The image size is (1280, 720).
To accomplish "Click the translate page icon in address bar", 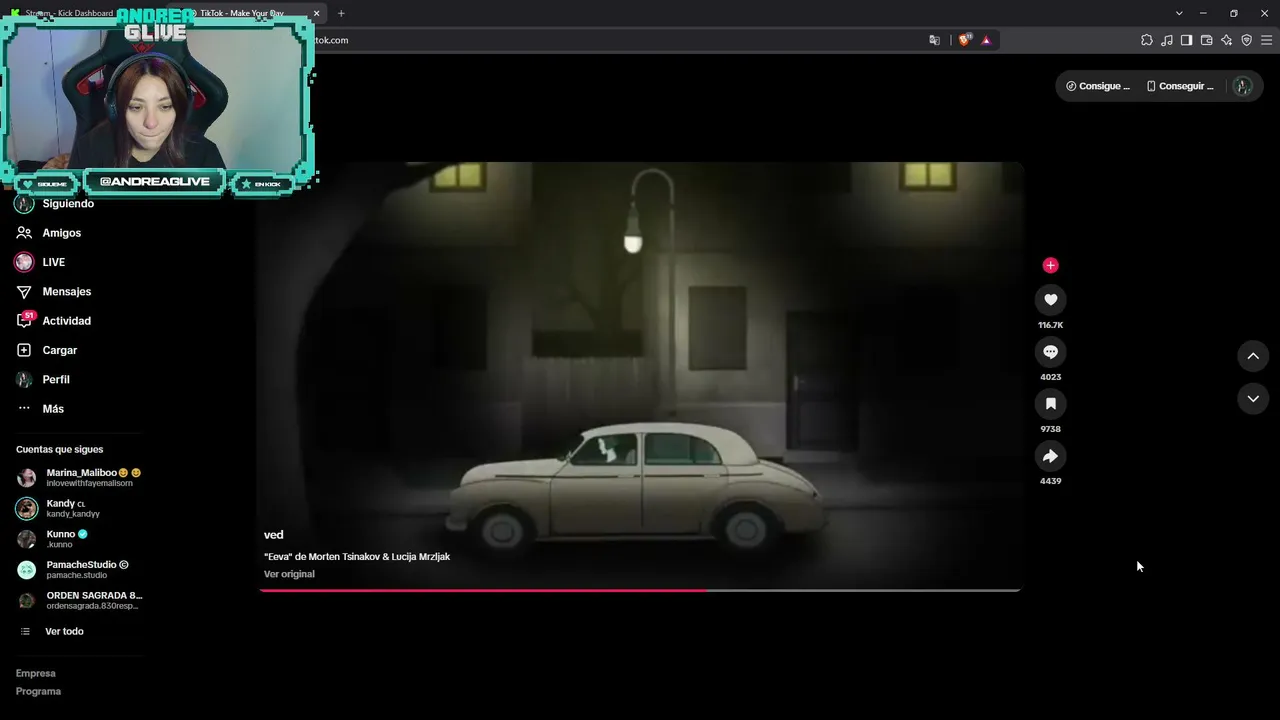I will click(x=934, y=40).
